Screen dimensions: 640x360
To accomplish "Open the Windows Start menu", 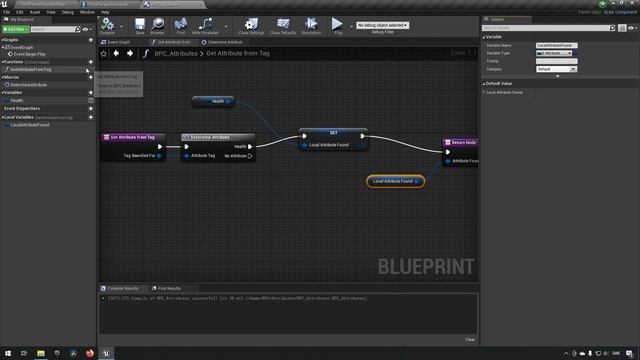I will point(8,353).
